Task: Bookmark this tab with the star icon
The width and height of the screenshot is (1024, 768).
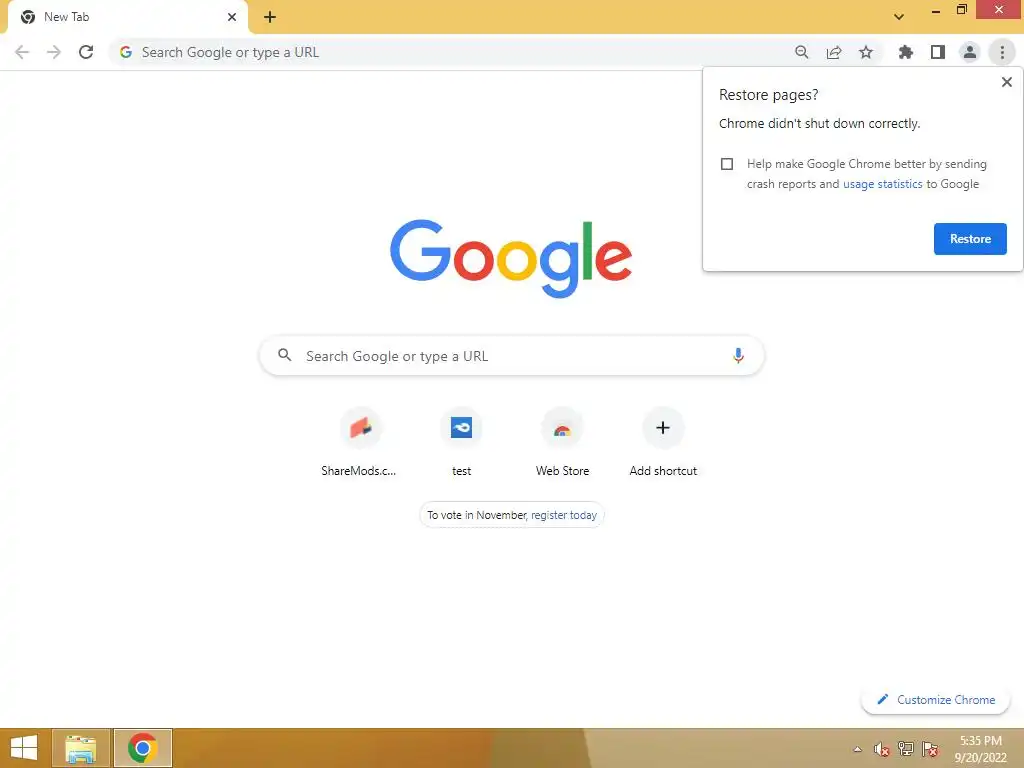Action: (866, 52)
